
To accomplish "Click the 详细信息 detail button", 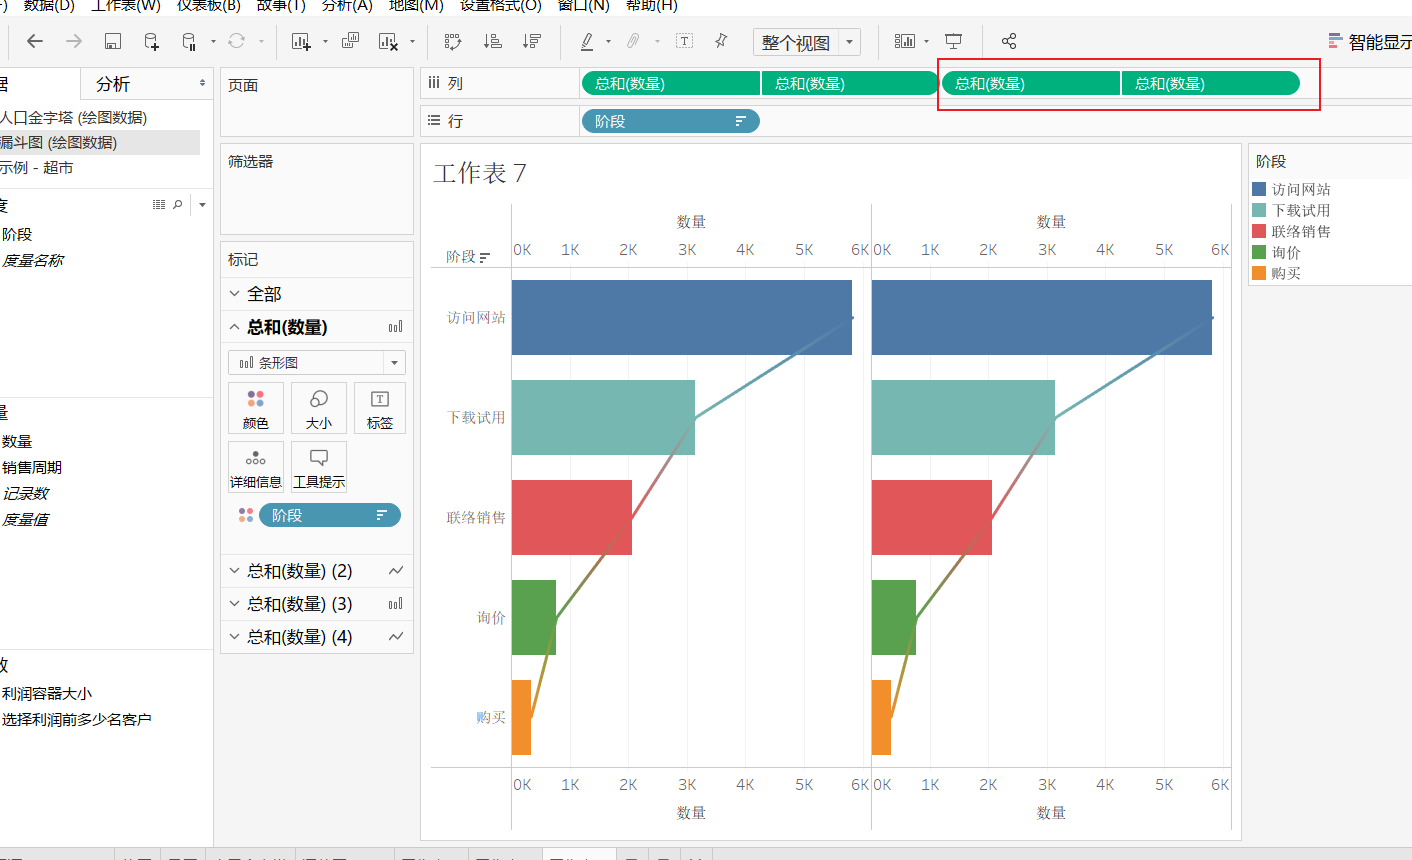I will pos(256,467).
